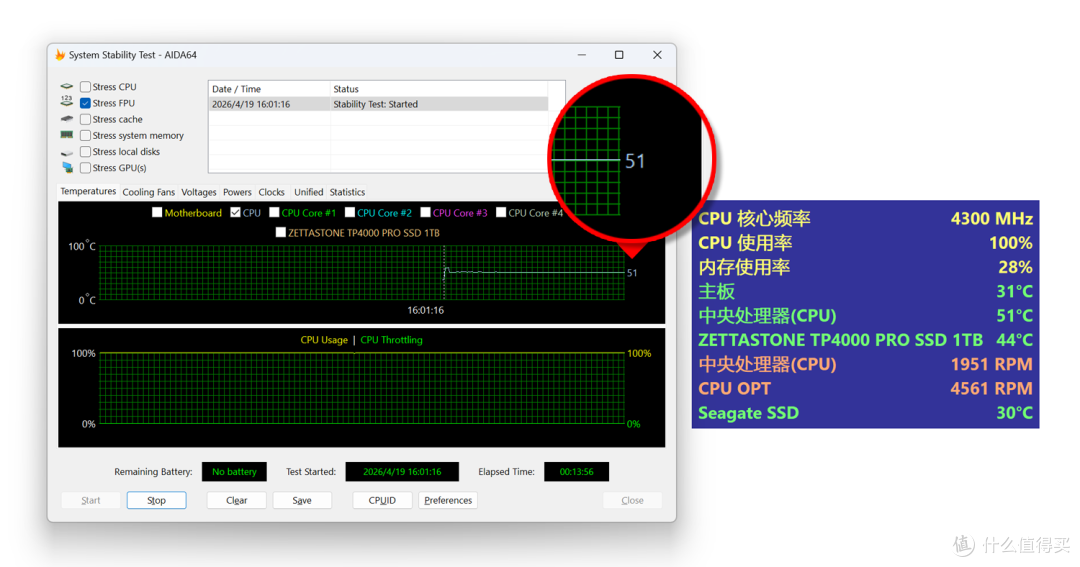Enable CPU Core #3 graph checkbox
This screenshot has height=567, width=1080.
coord(426,213)
